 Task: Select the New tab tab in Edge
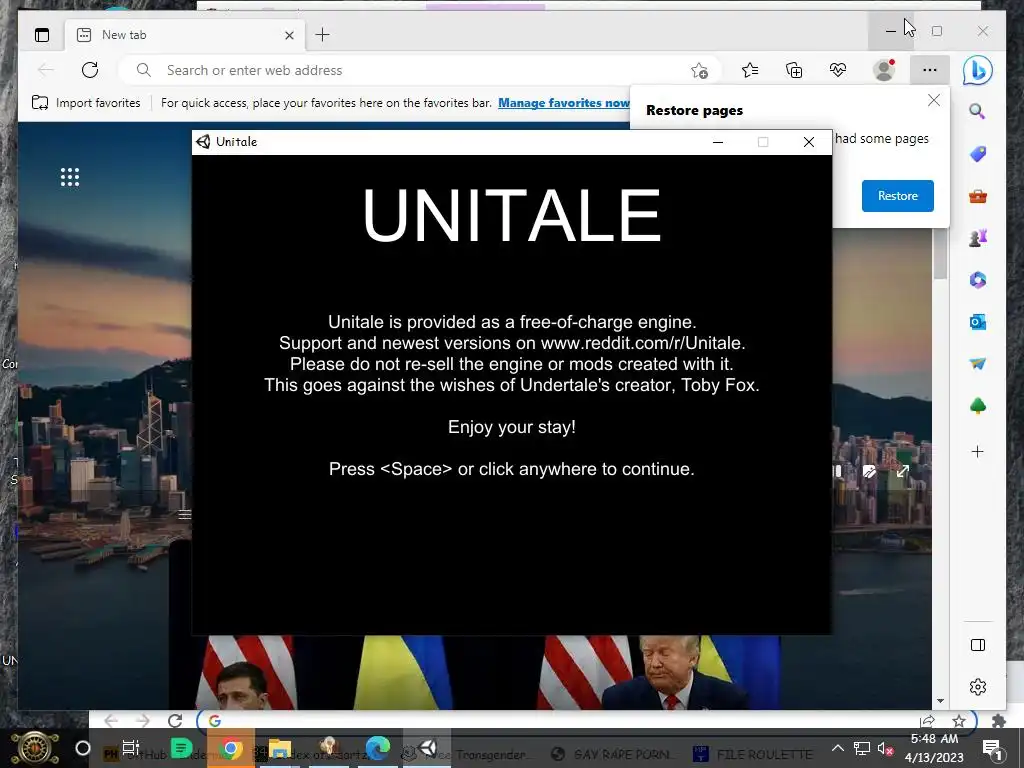tap(184, 35)
